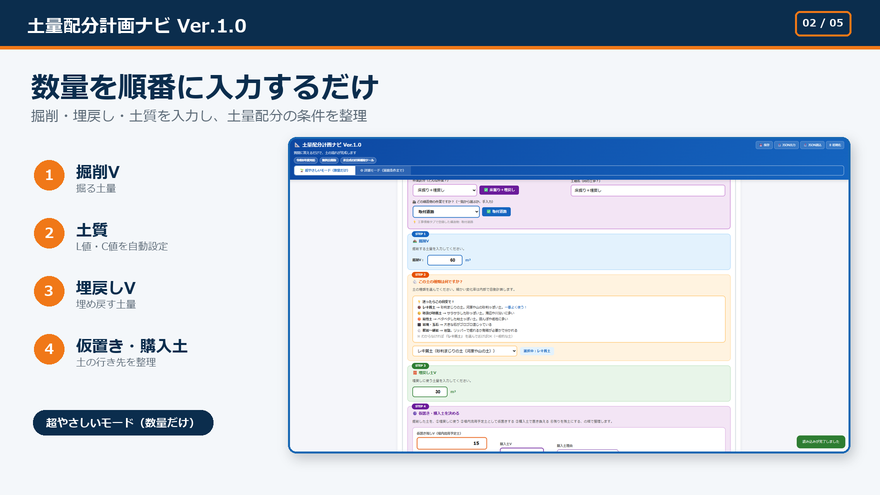This screenshot has width=880, height=495.
Task: Switch to the 詳細モード tab
Action: click(382, 170)
